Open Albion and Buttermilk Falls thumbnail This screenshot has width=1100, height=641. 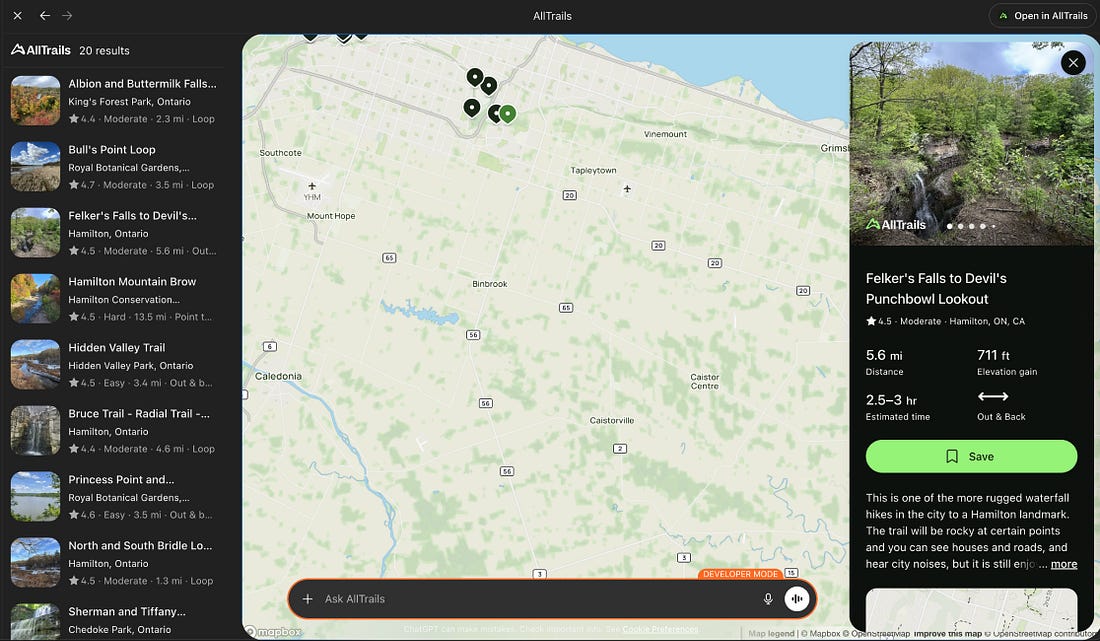[x=35, y=100]
